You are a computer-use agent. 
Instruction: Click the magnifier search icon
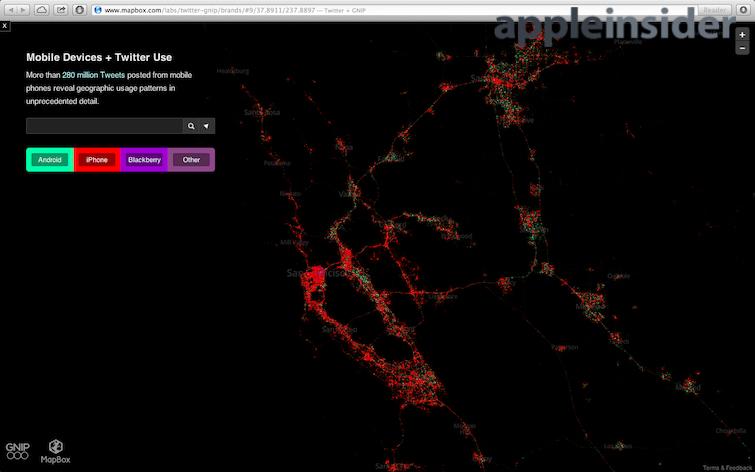(191, 126)
